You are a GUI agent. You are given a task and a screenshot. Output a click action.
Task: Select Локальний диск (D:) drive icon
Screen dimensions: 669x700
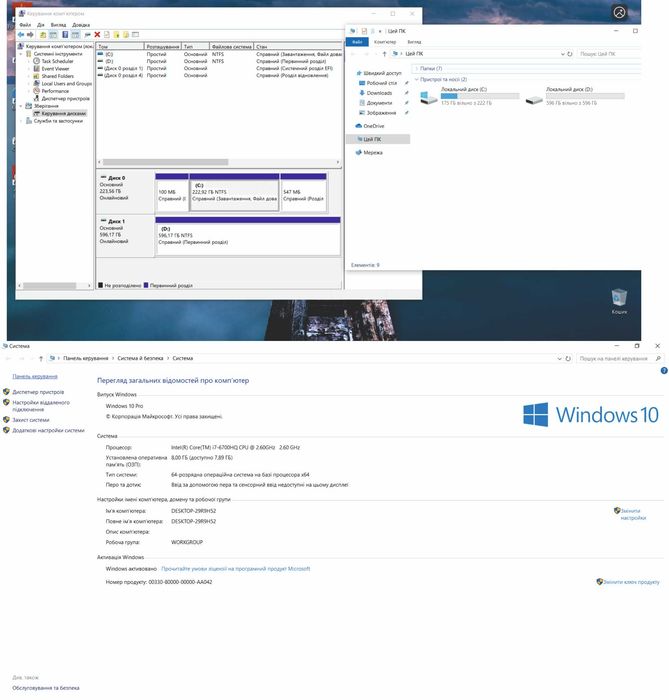(x=534, y=99)
